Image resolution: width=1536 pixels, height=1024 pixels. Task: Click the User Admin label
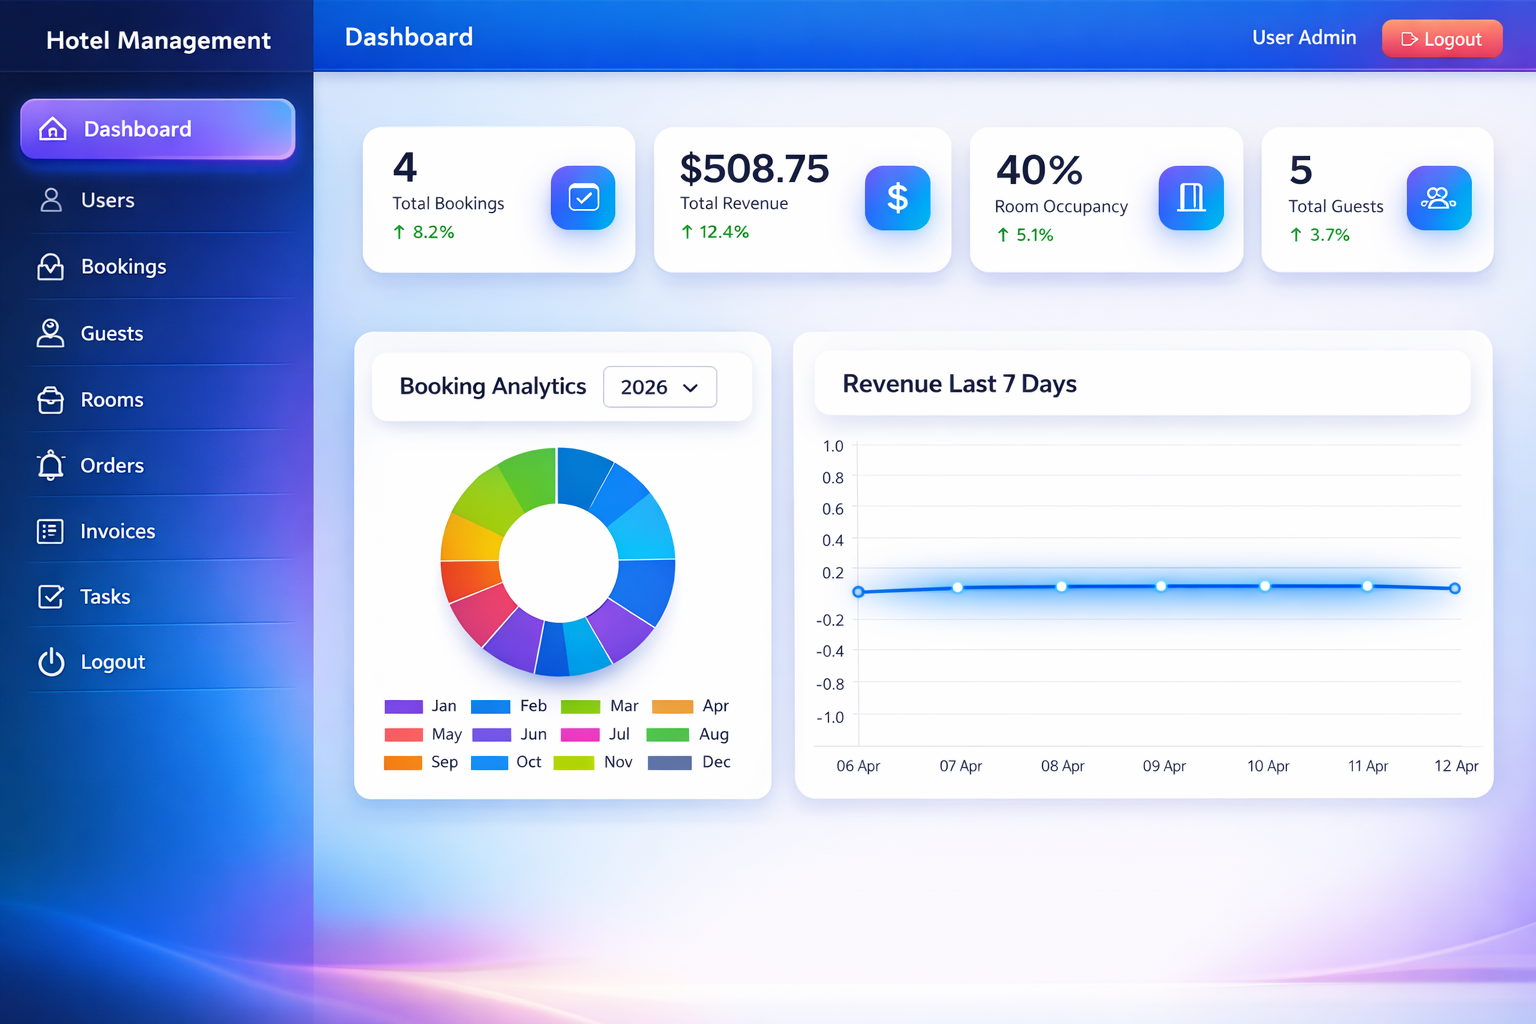pyautogui.click(x=1303, y=37)
